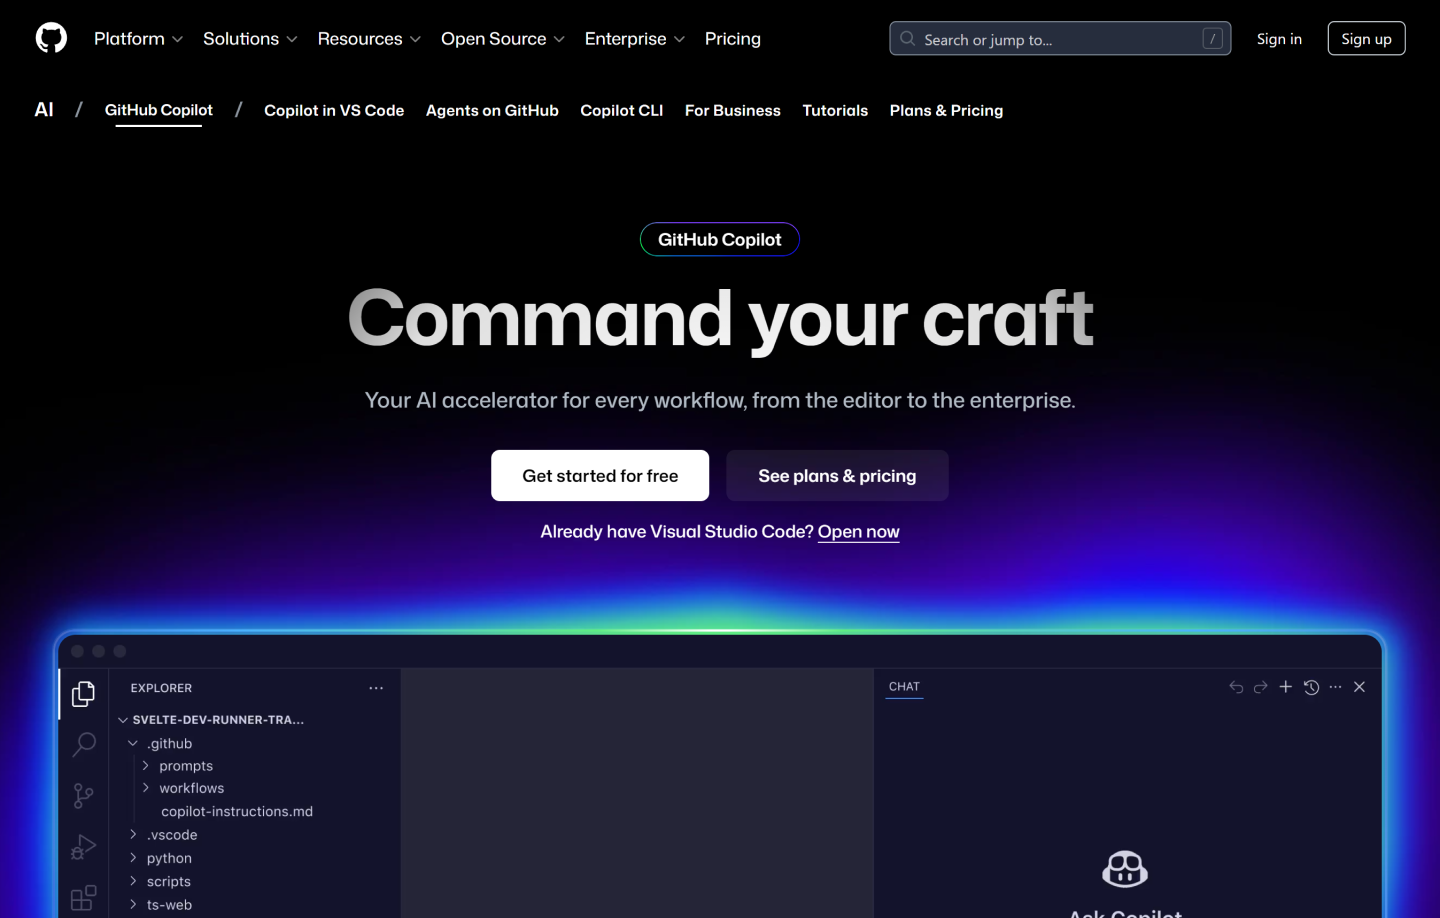This screenshot has height=918, width=1440.
Task: Click Get started for free
Action: pos(599,475)
